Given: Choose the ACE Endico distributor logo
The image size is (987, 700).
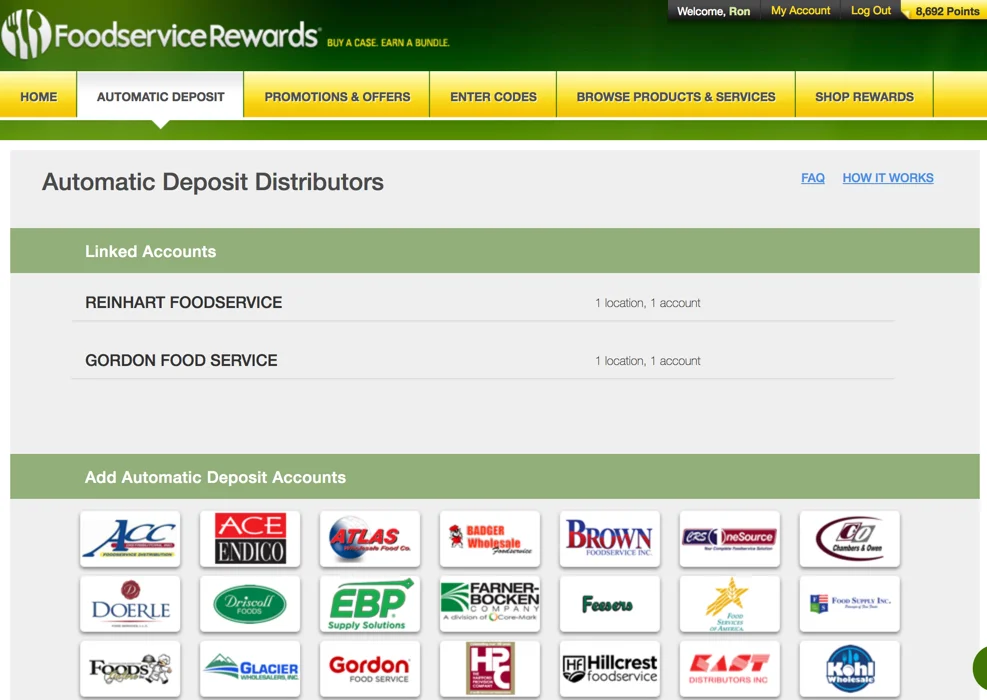Looking at the screenshot, I should 250,539.
